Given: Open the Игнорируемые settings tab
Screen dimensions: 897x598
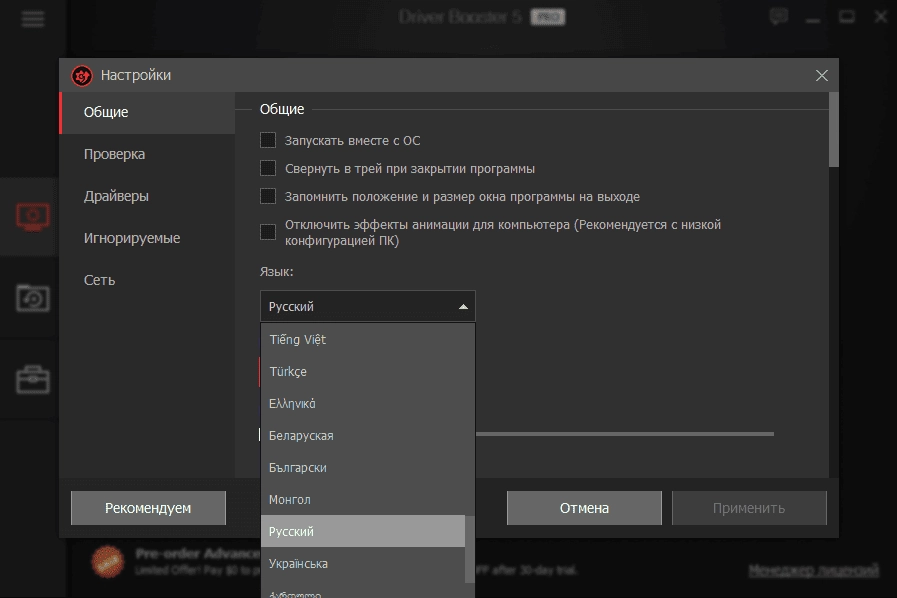Looking at the screenshot, I should click(148, 238).
